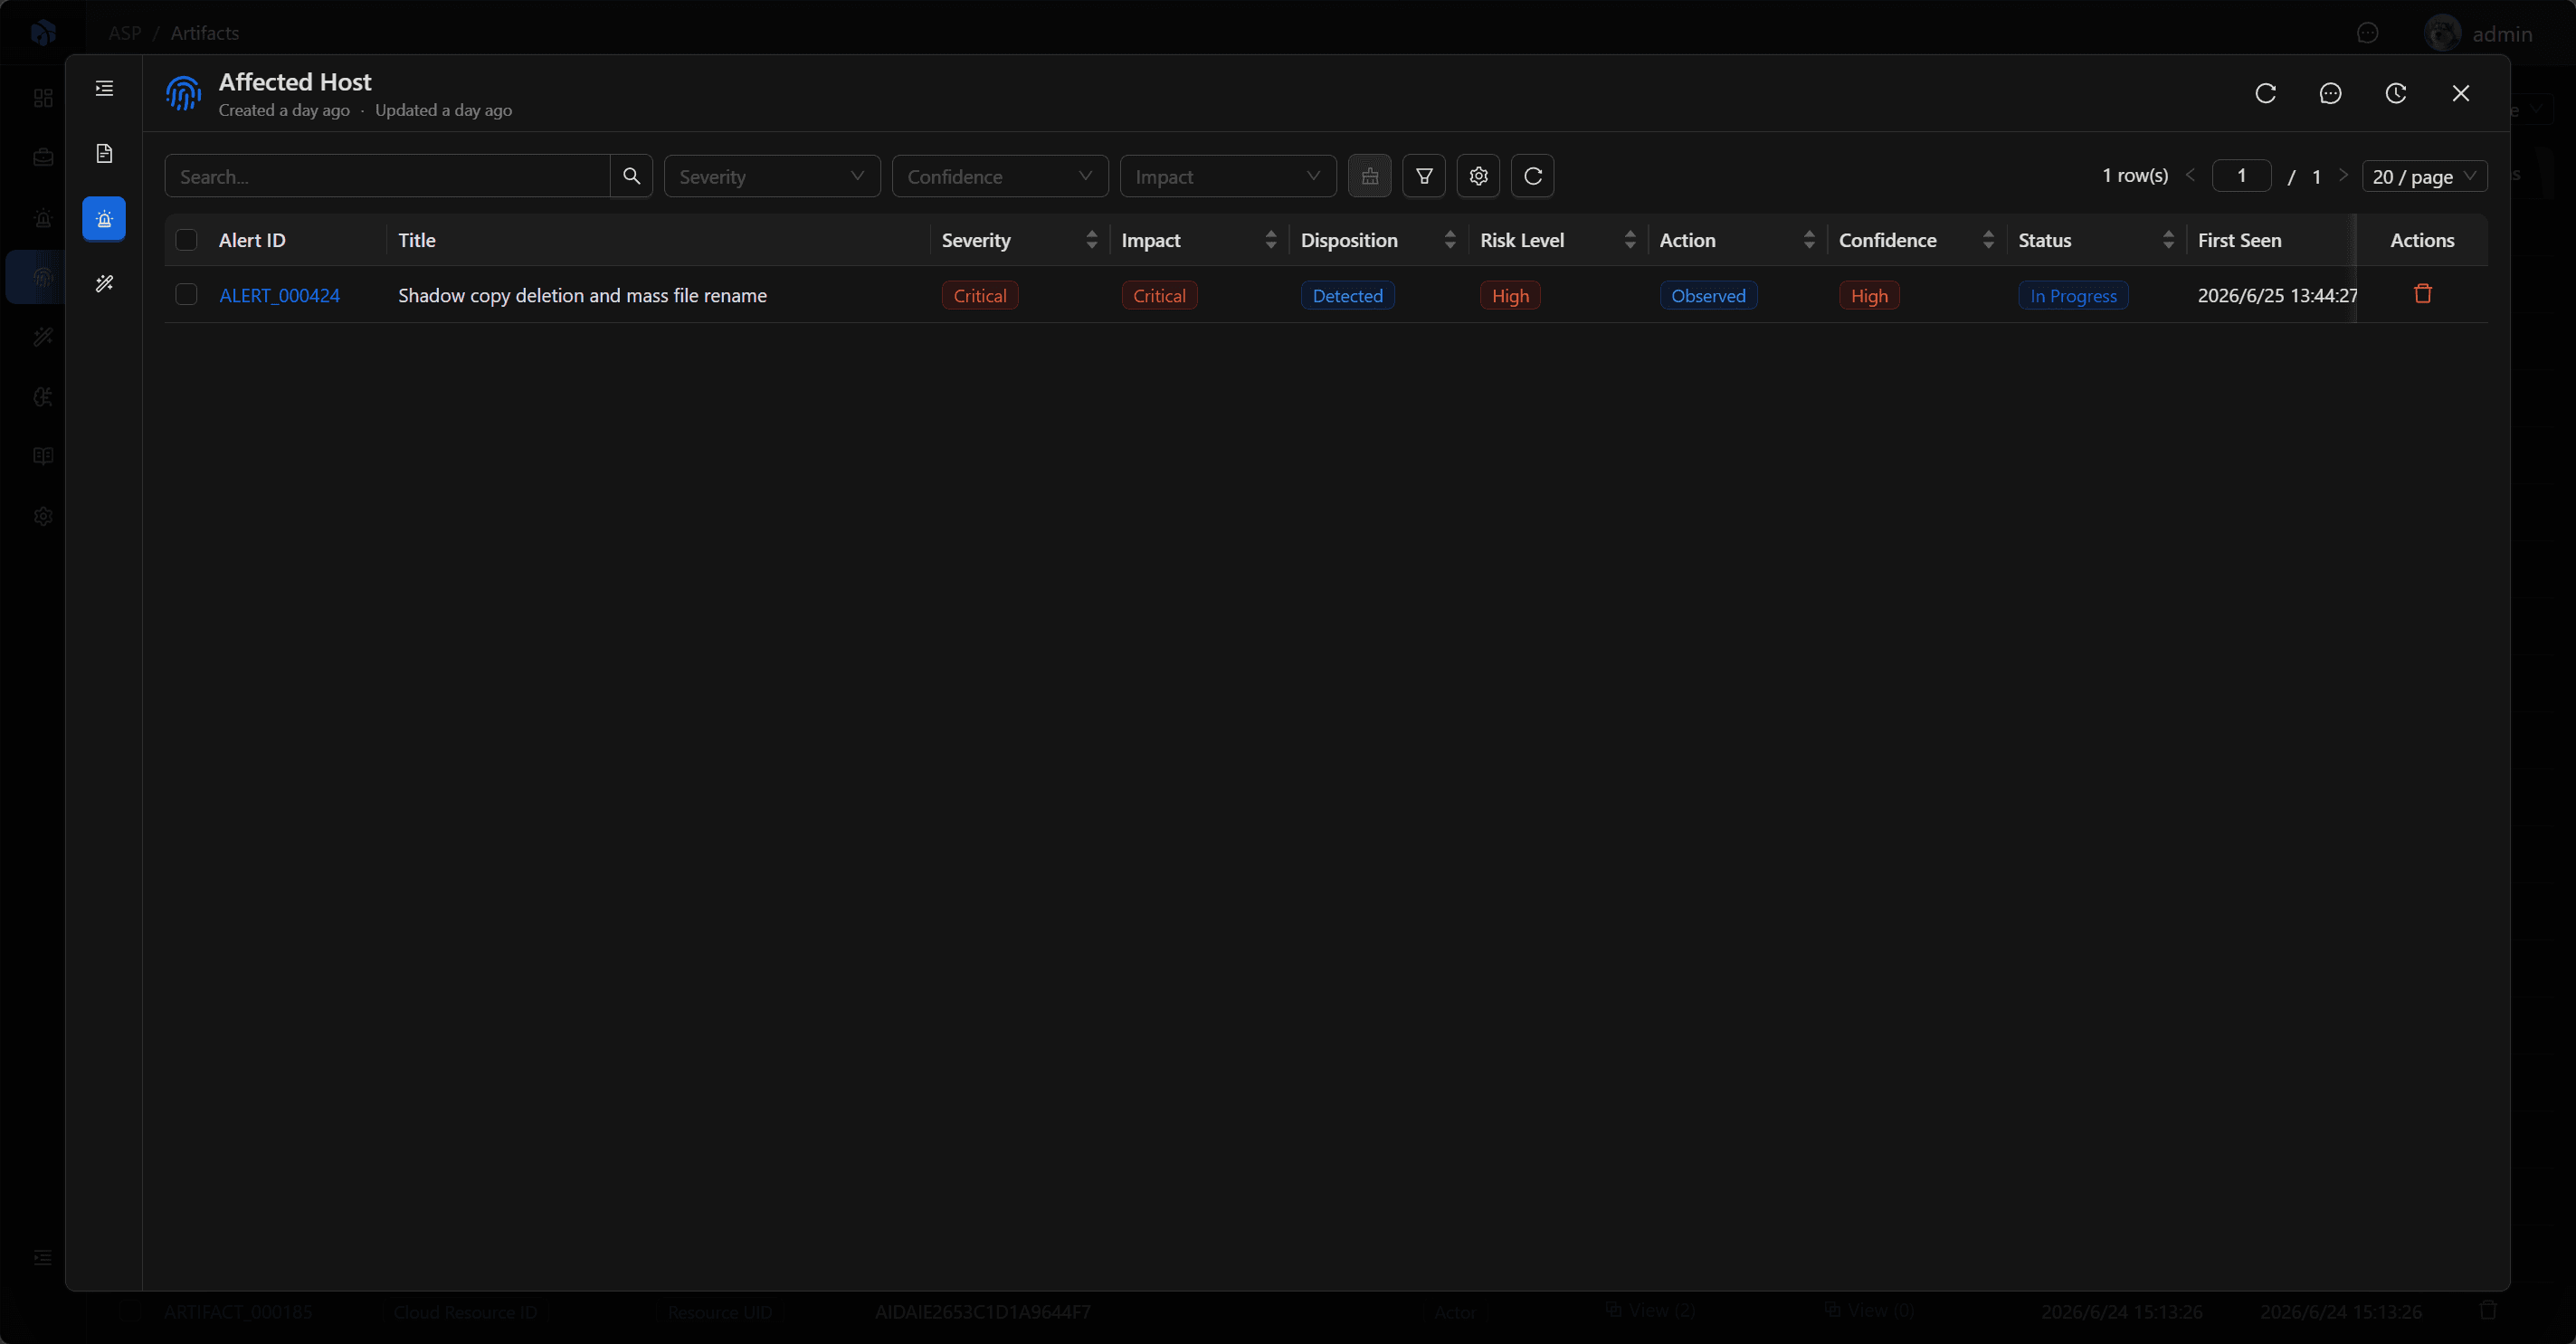This screenshot has height=1344, width=2576.
Task: Open background chat icon near admin
Action: [x=2368, y=33]
